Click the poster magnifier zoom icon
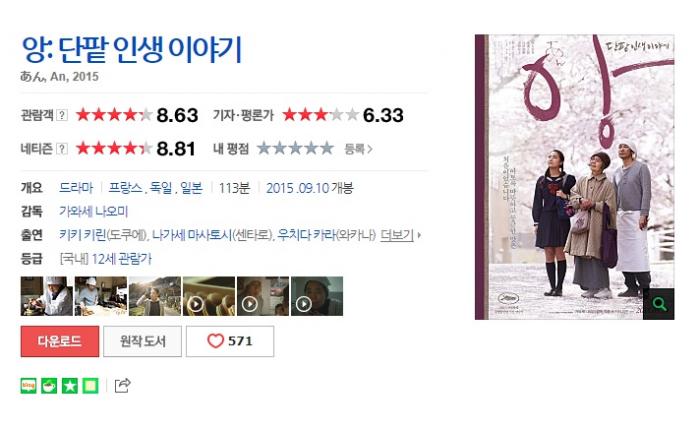Screen dimensions: 700x431 tap(659, 304)
